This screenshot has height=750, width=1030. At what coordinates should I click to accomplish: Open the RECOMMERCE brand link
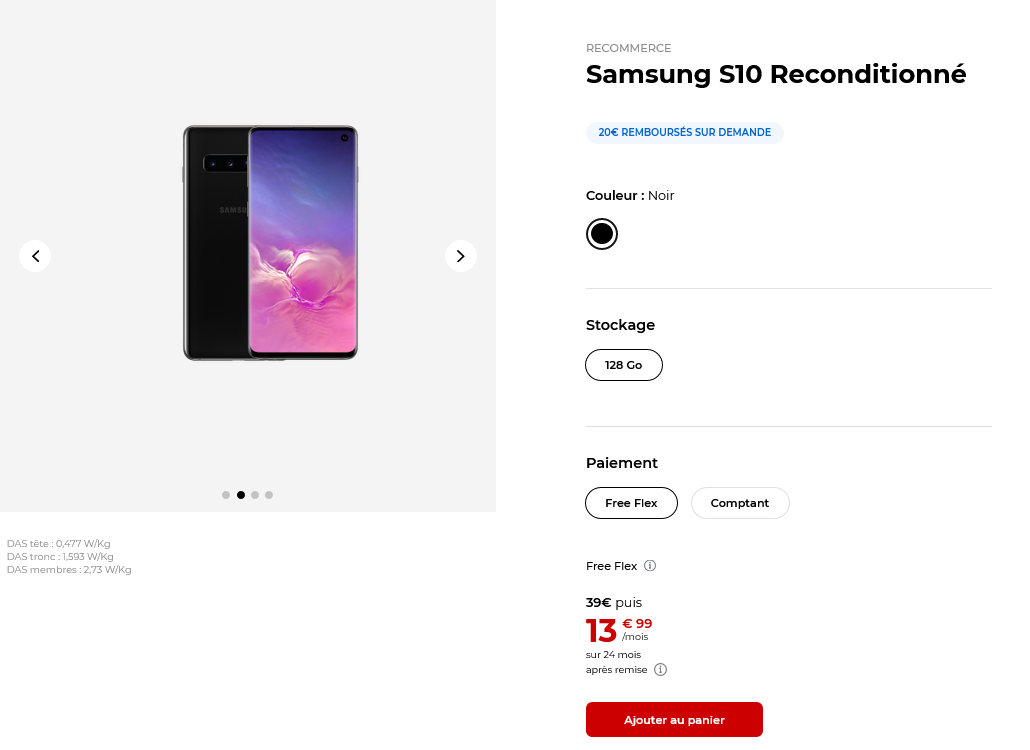pyautogui.click(x=628, y=48)
